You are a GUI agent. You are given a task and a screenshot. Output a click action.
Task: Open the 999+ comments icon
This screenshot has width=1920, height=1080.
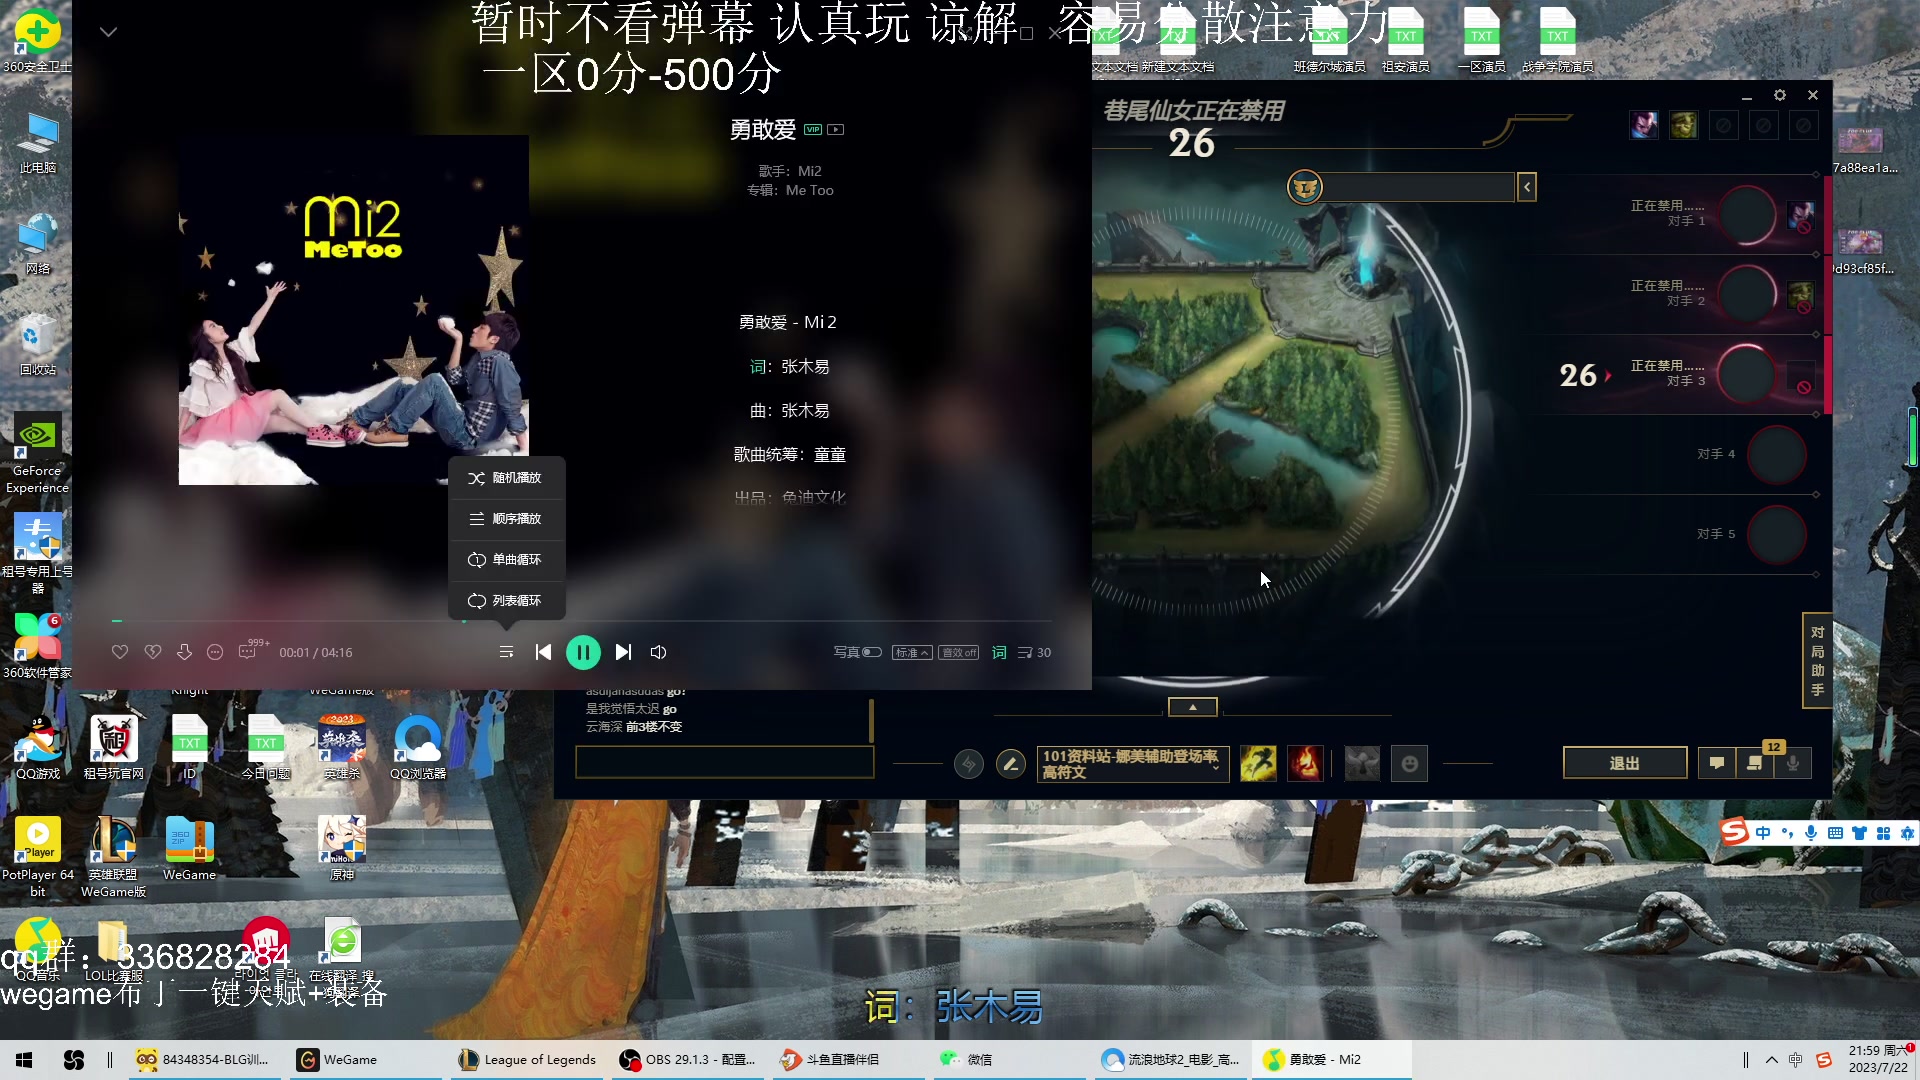[x=248, y=650]
